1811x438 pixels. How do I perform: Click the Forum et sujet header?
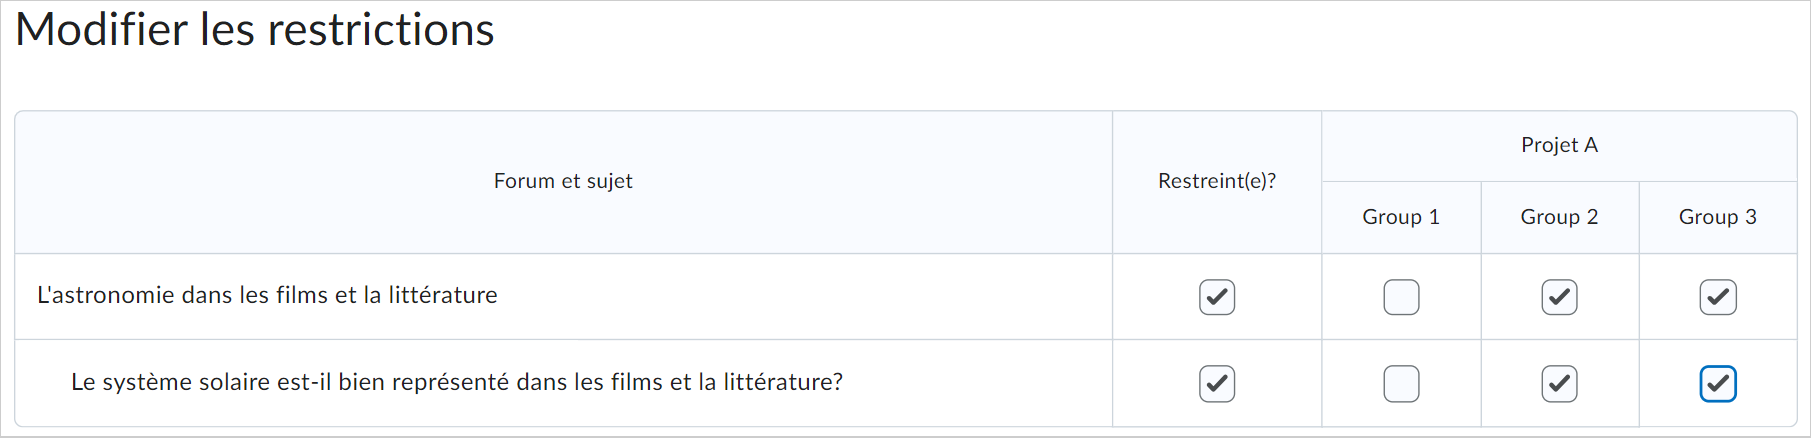(x=563, y=181)
